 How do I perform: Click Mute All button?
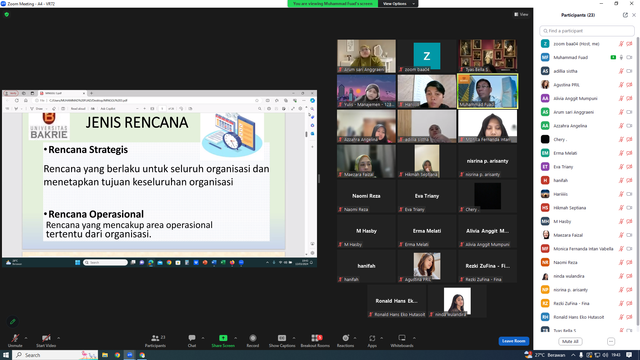coord(570,341)
